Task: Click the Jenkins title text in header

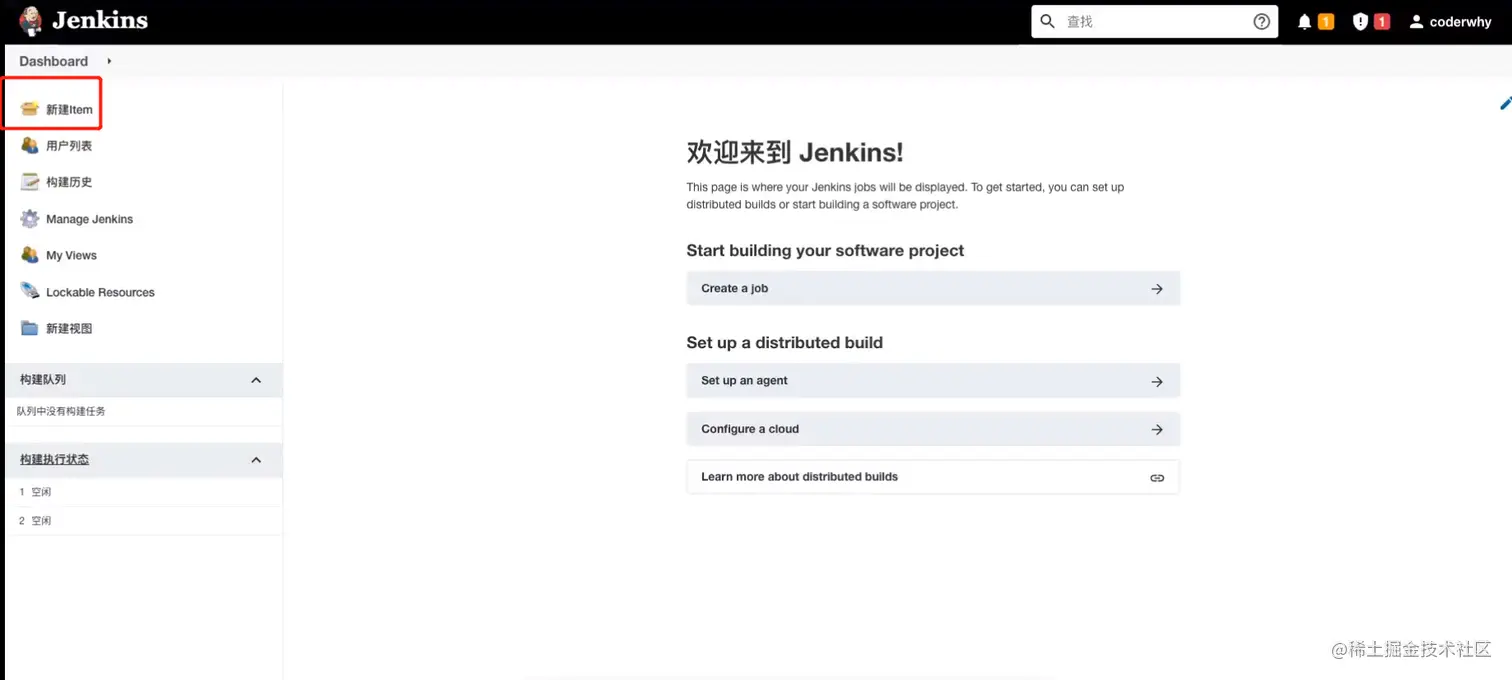Action: 100,20
